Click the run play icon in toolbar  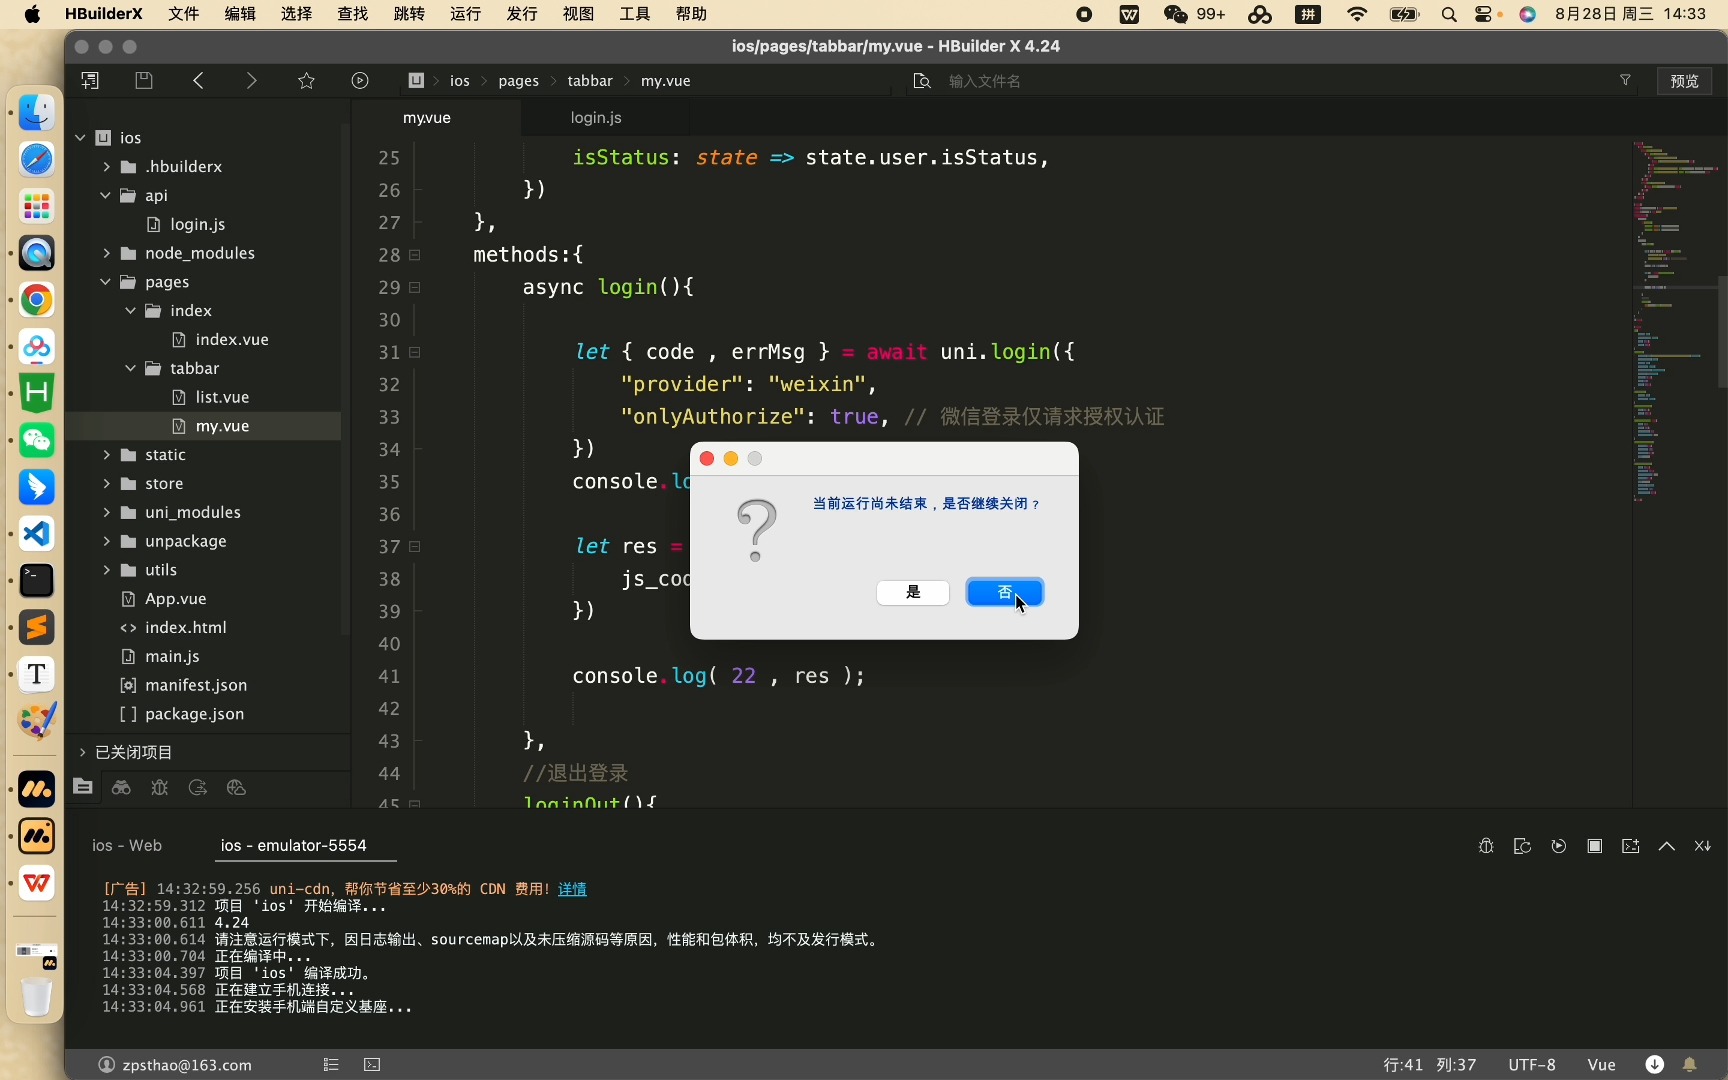[360, 81]
